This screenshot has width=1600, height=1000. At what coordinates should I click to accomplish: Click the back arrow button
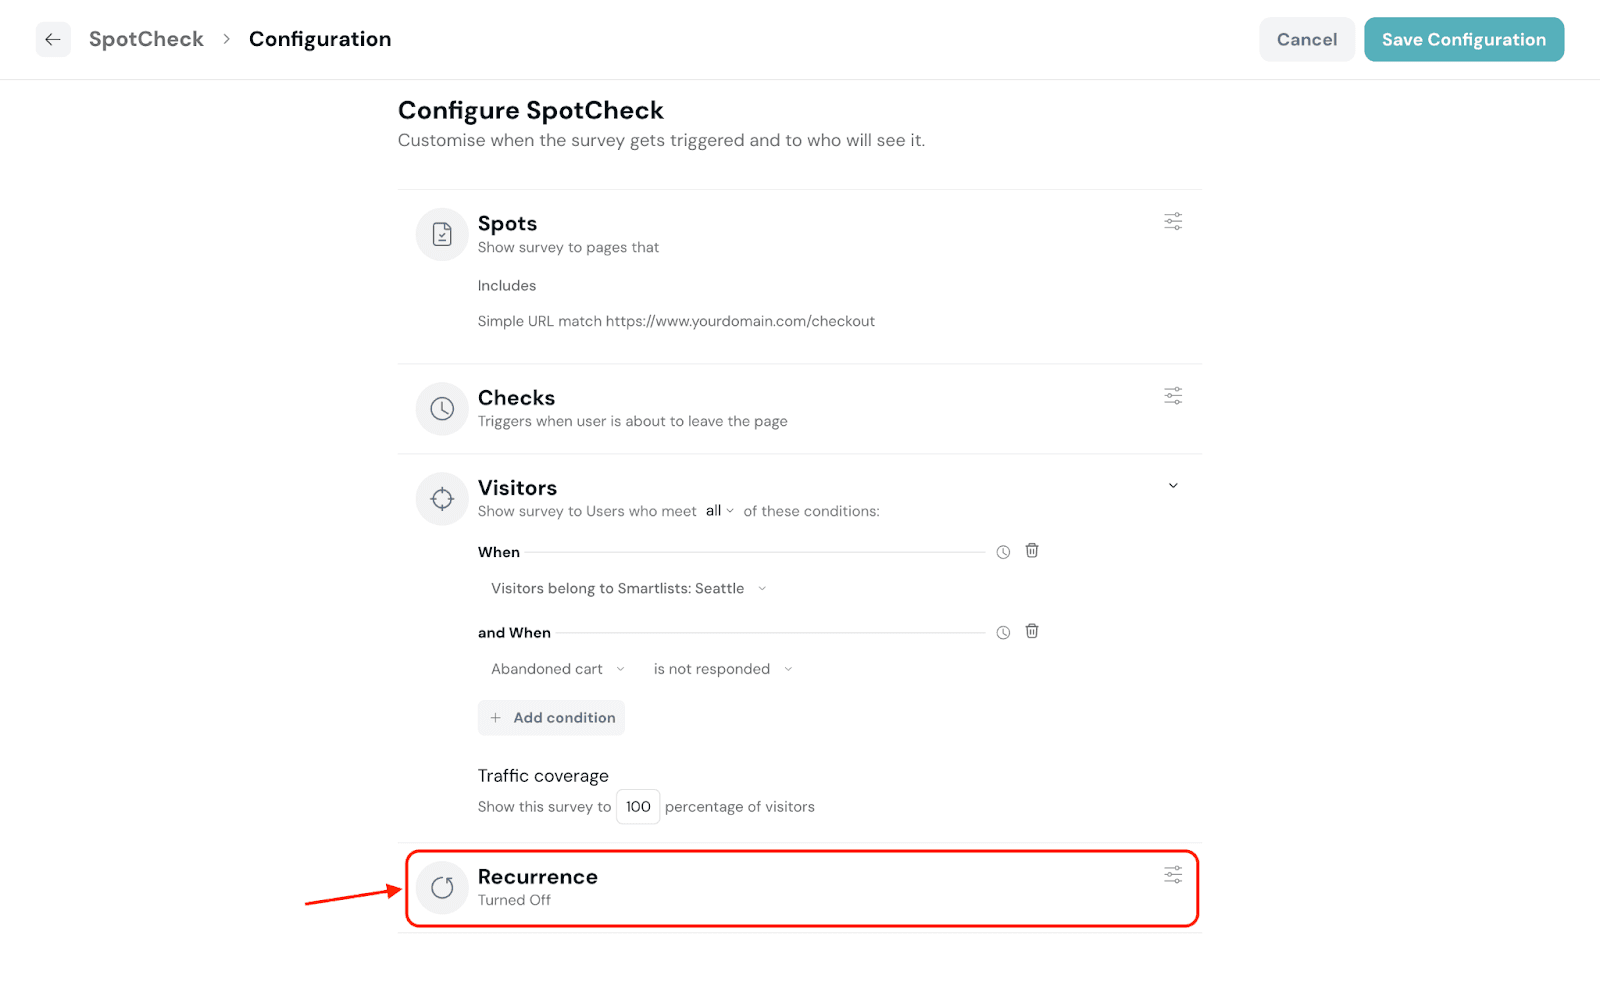pos(53,40)
